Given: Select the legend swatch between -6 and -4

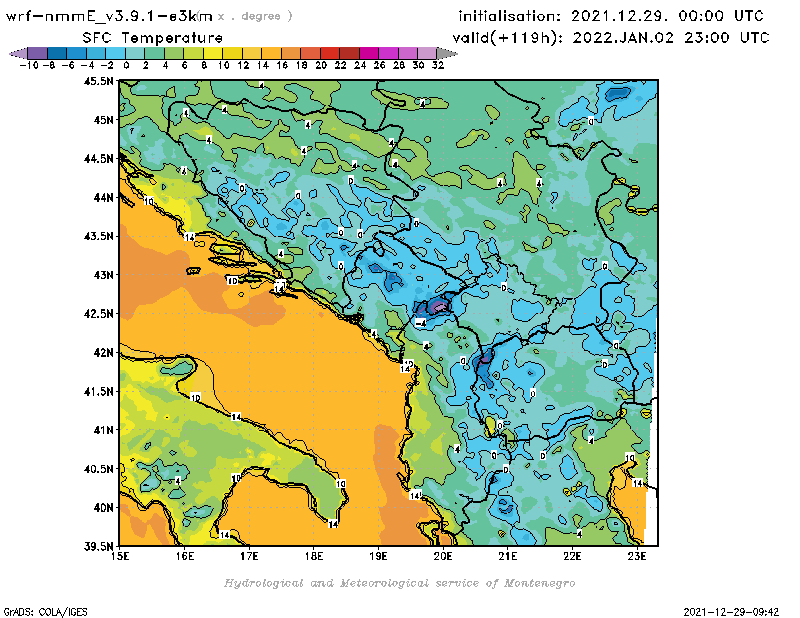Looking at the screenshot, I should pos(77,53).
